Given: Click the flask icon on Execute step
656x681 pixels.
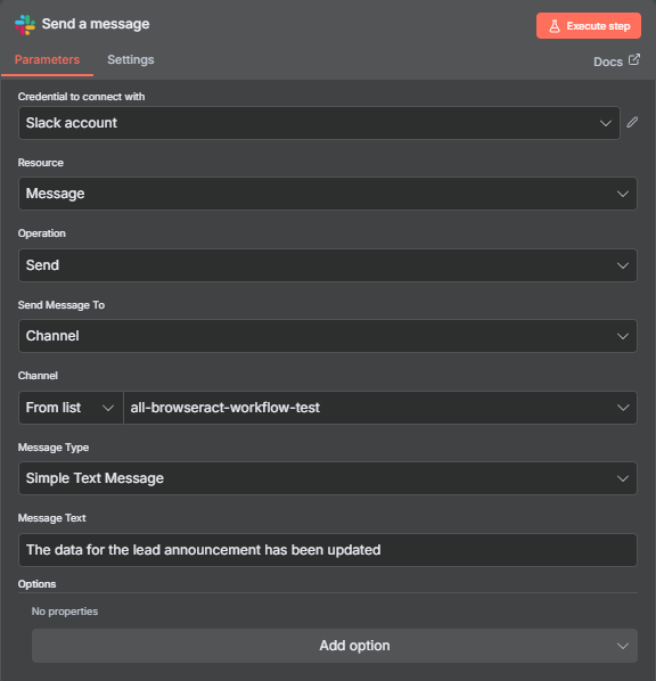Looking at the screenshot, I should [553, 26].
